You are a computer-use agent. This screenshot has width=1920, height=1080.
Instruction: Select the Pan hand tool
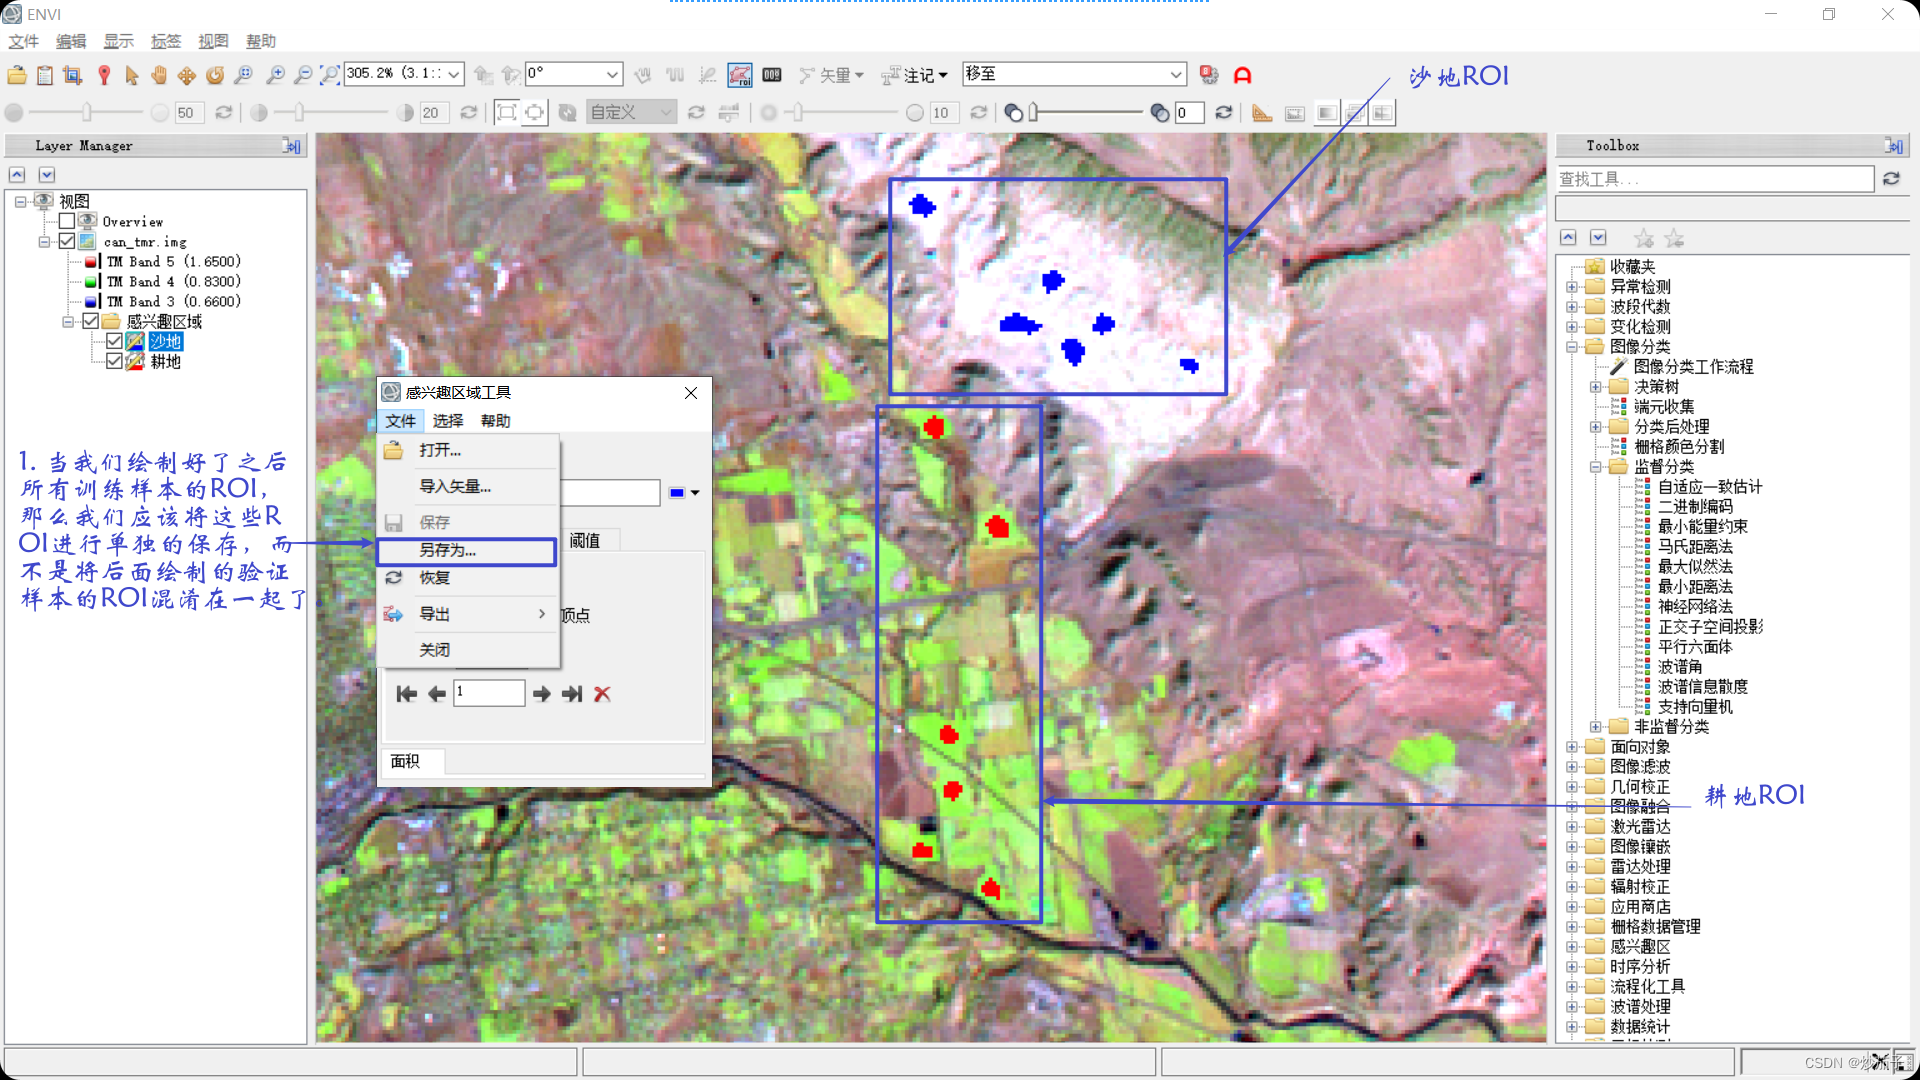[x=159, y=75]
